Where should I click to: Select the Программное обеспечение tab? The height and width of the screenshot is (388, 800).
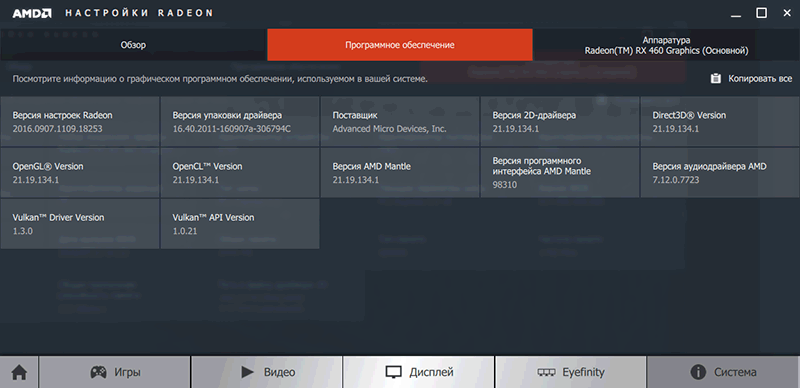pyautogui.click(x=400, y=45)
